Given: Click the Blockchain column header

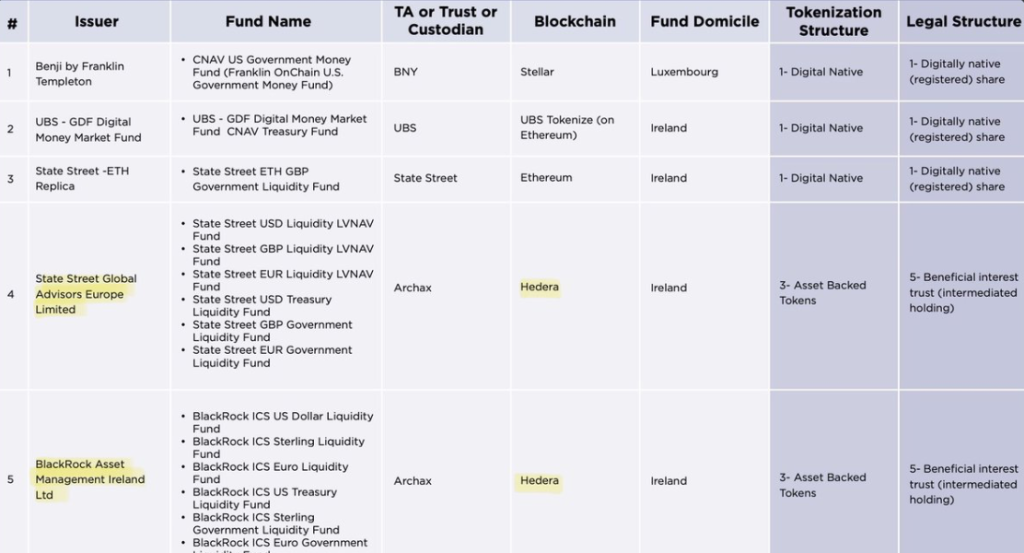Looking at the screenshot, I should pyautogui.click(x=575, y=21).
